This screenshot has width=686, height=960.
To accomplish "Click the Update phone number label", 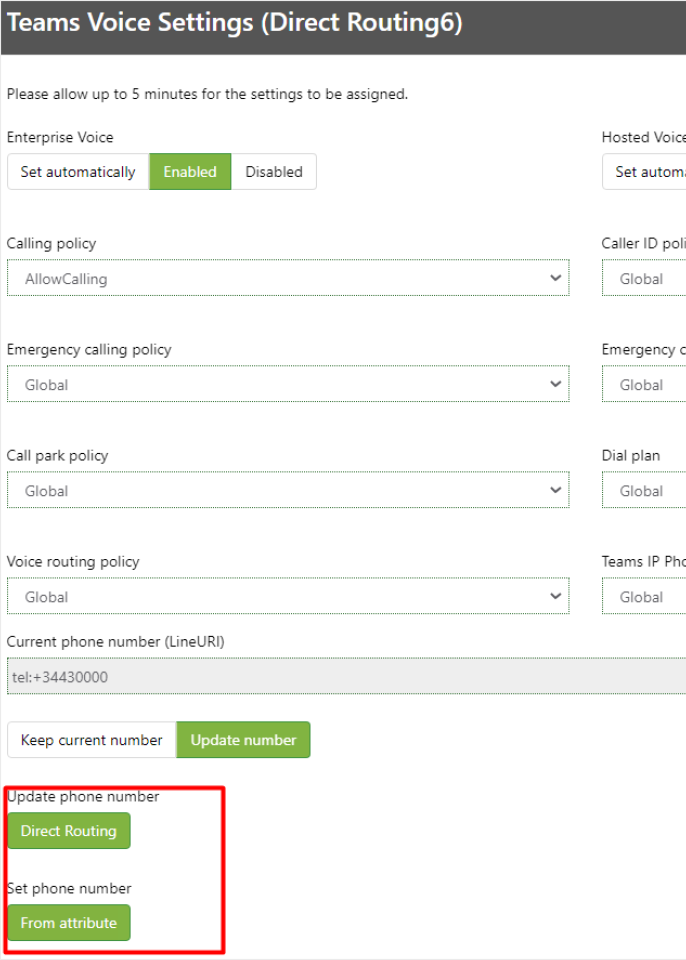I will [83, 797].
